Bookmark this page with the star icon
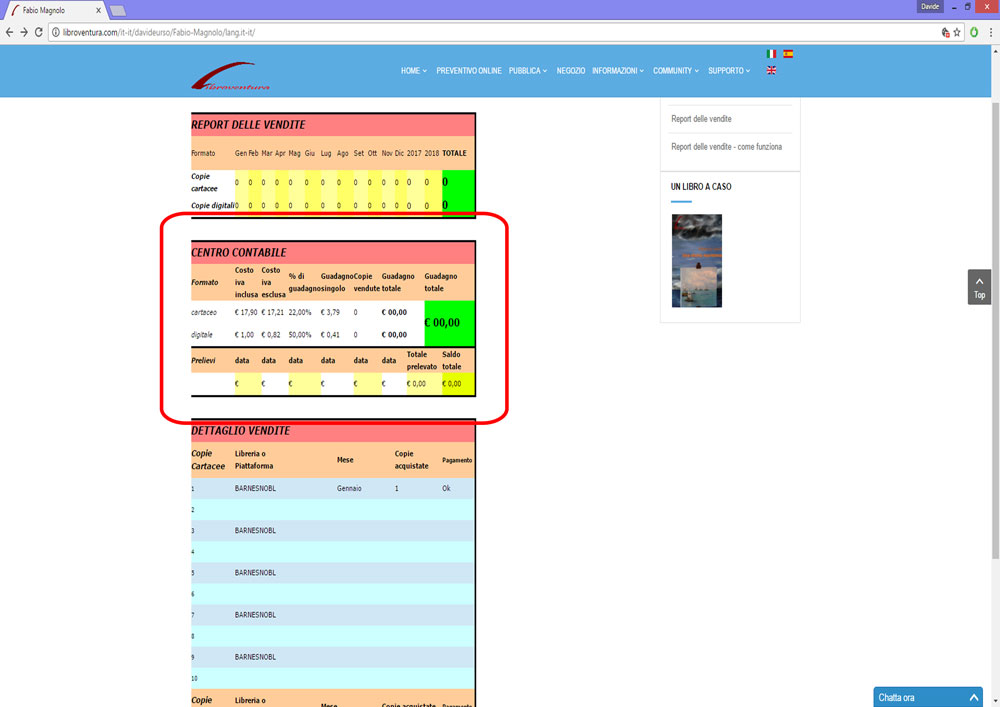The width and height of the screenshot is (1000, 707). pyautogui.click(x=957, y=32)
